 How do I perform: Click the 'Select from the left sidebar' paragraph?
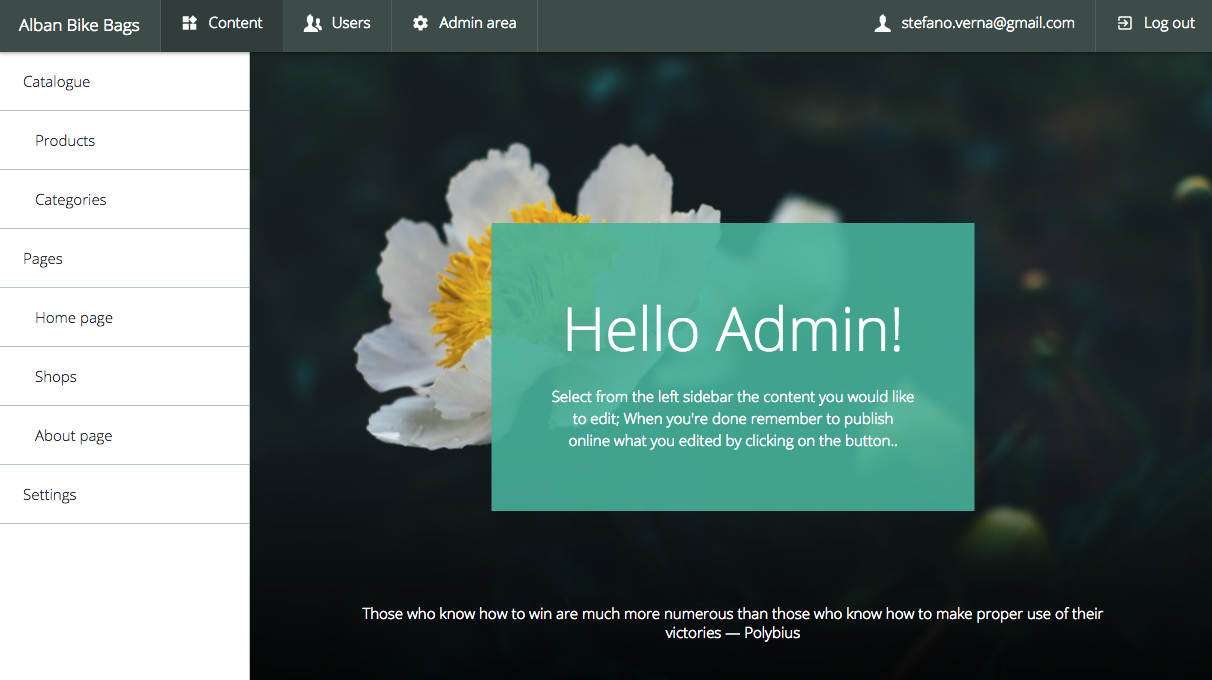tap(733, 418)
